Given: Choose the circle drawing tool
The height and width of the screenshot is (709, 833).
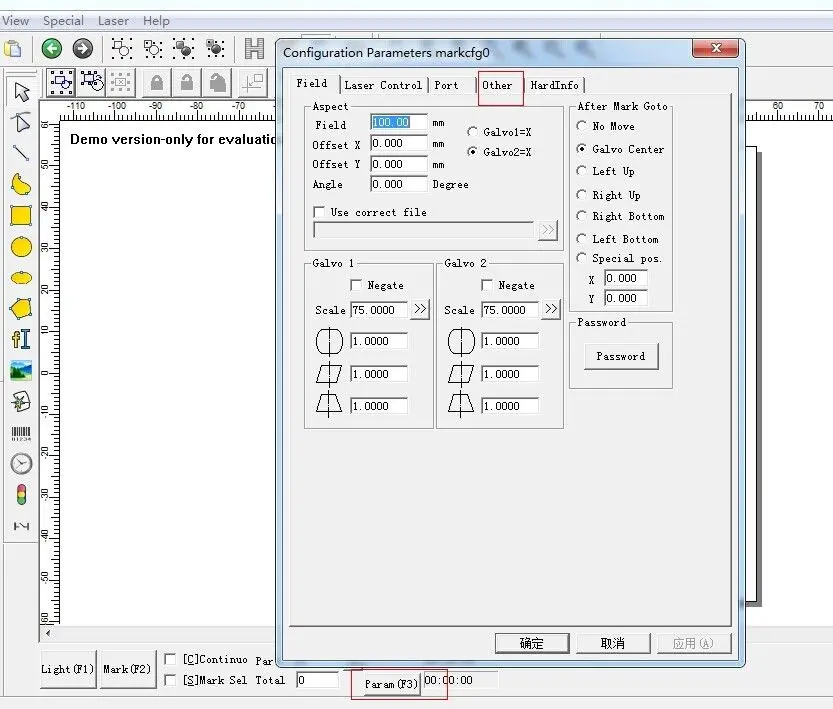Looking at the screenshot, I should 21,247.
